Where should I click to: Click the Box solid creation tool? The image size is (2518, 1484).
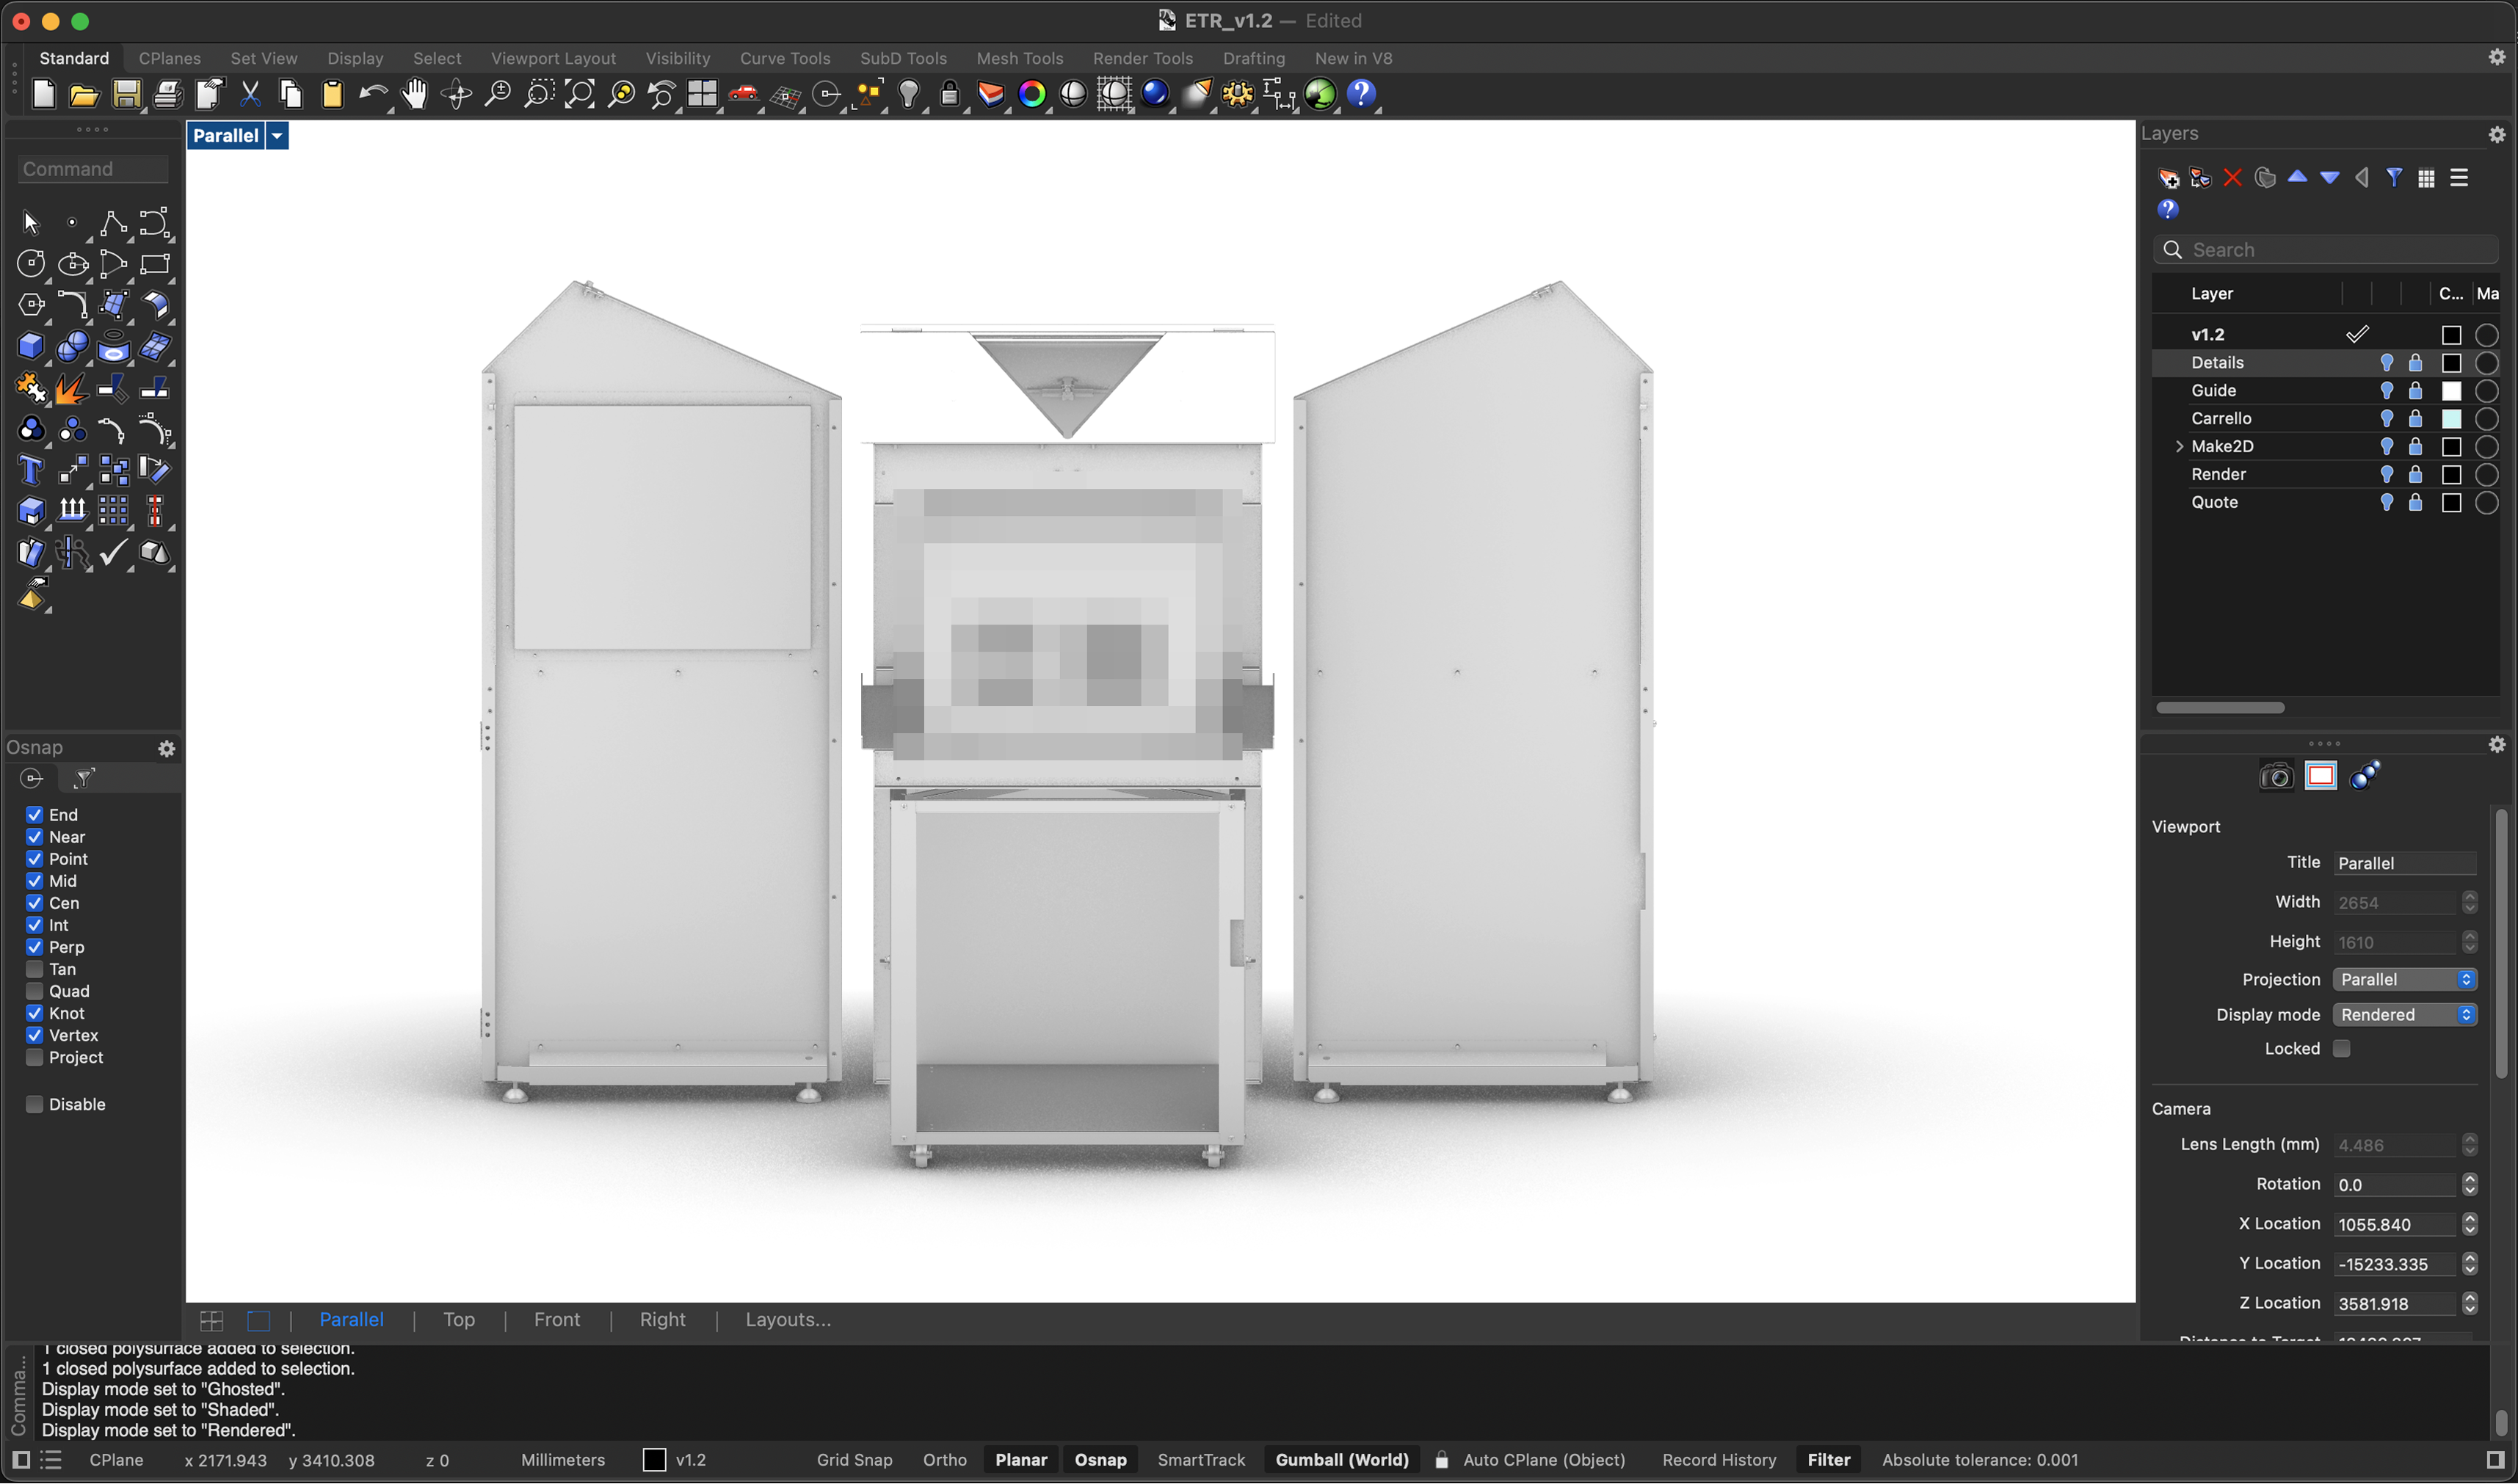[x=30, y=347]
